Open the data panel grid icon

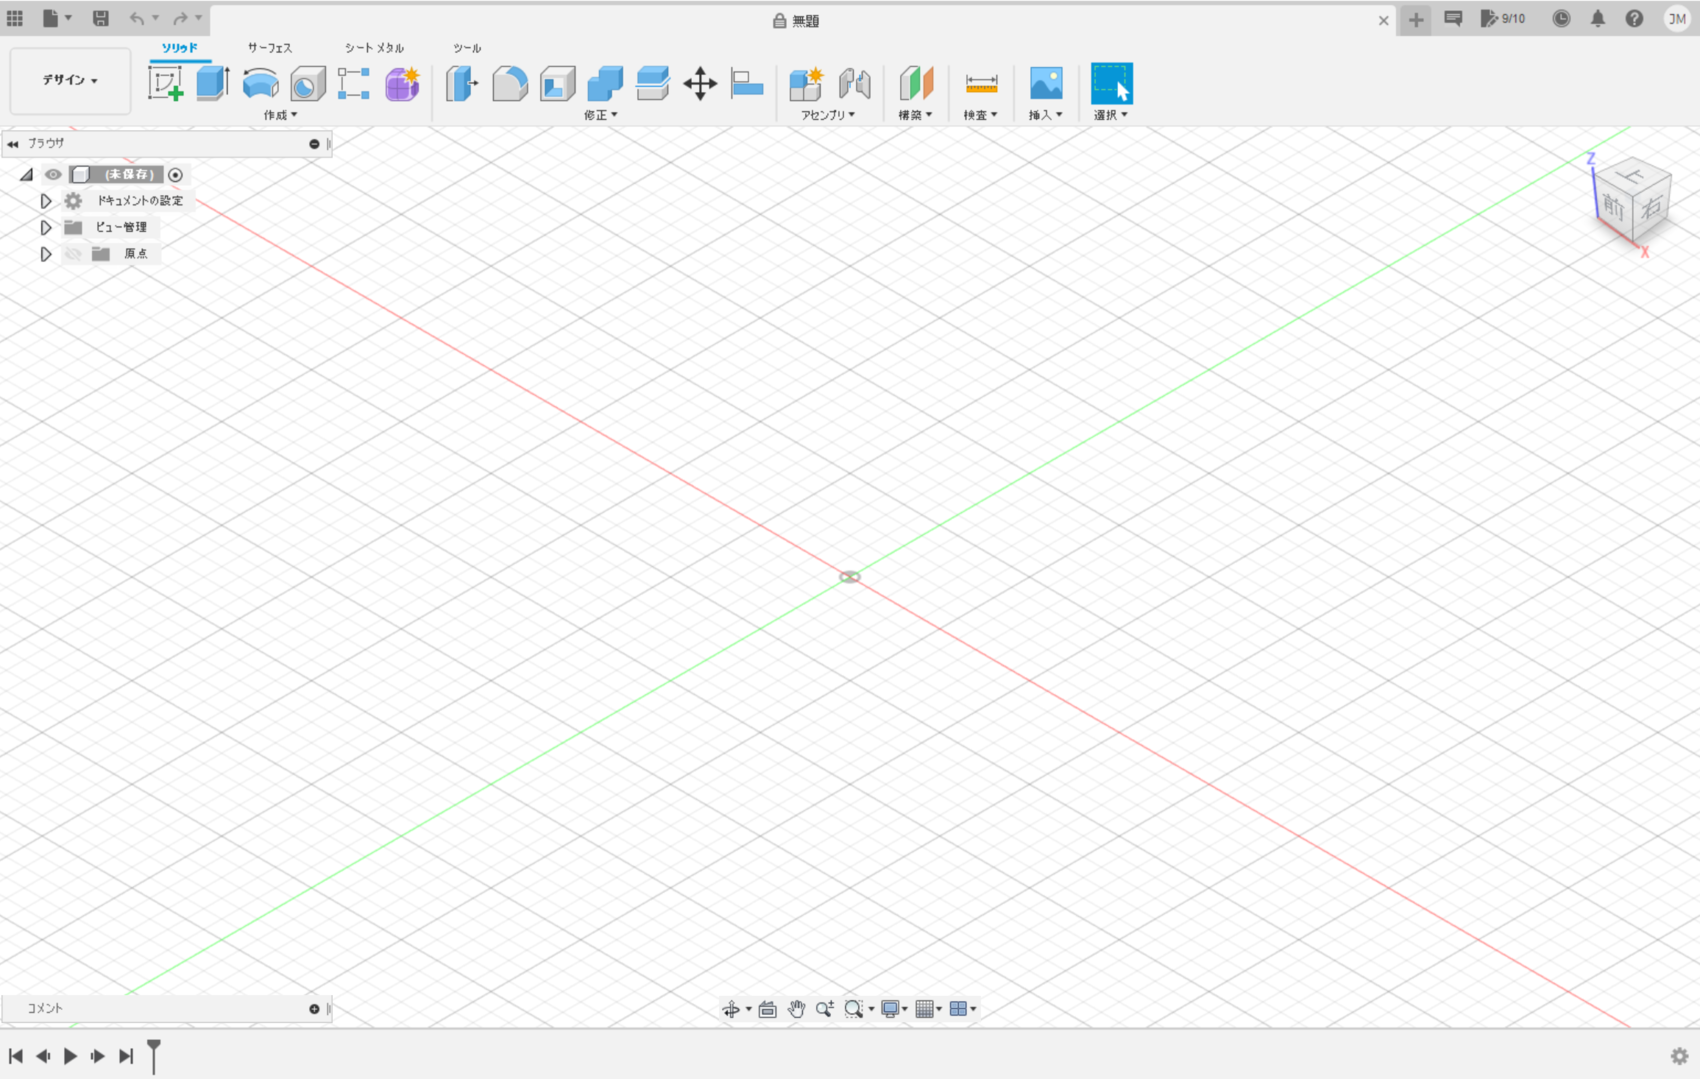[15, 19]
